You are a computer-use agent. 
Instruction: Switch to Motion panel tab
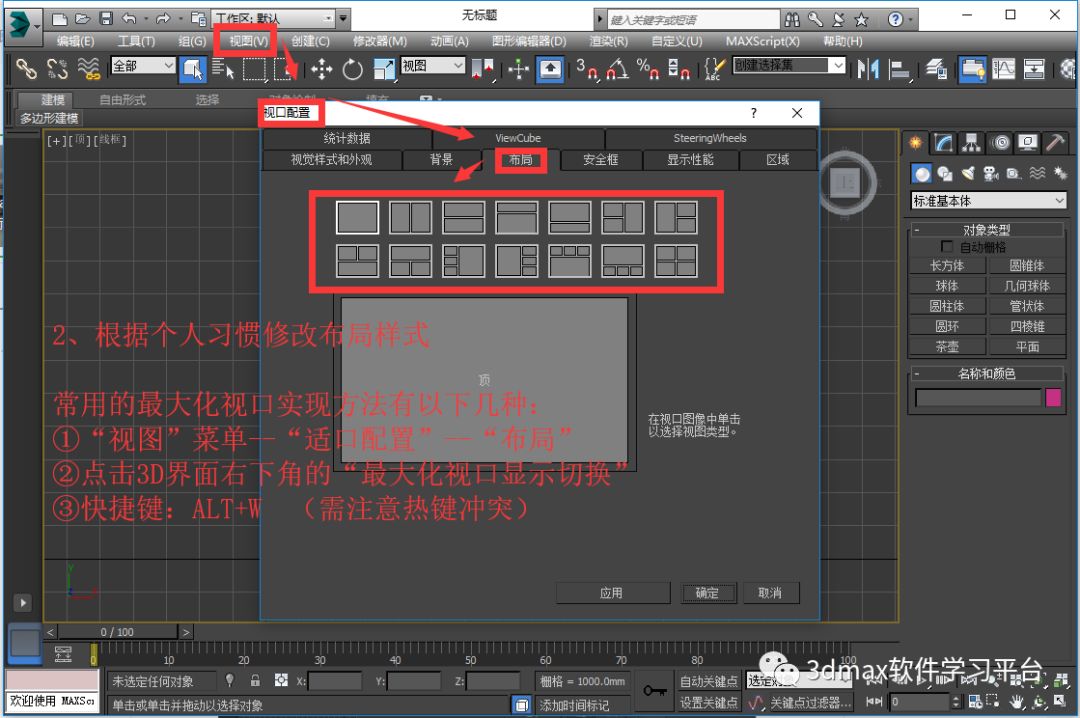pyautogui.click(x=1000, y=143)
